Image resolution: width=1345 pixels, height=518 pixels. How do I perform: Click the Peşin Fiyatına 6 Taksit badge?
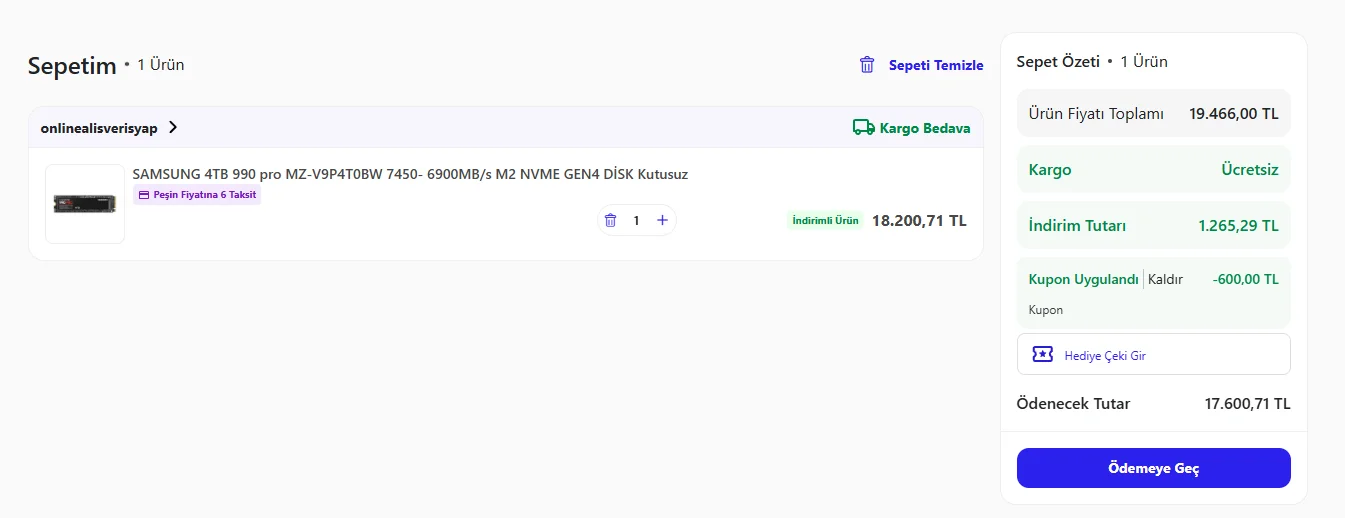[x=197, y=195]
